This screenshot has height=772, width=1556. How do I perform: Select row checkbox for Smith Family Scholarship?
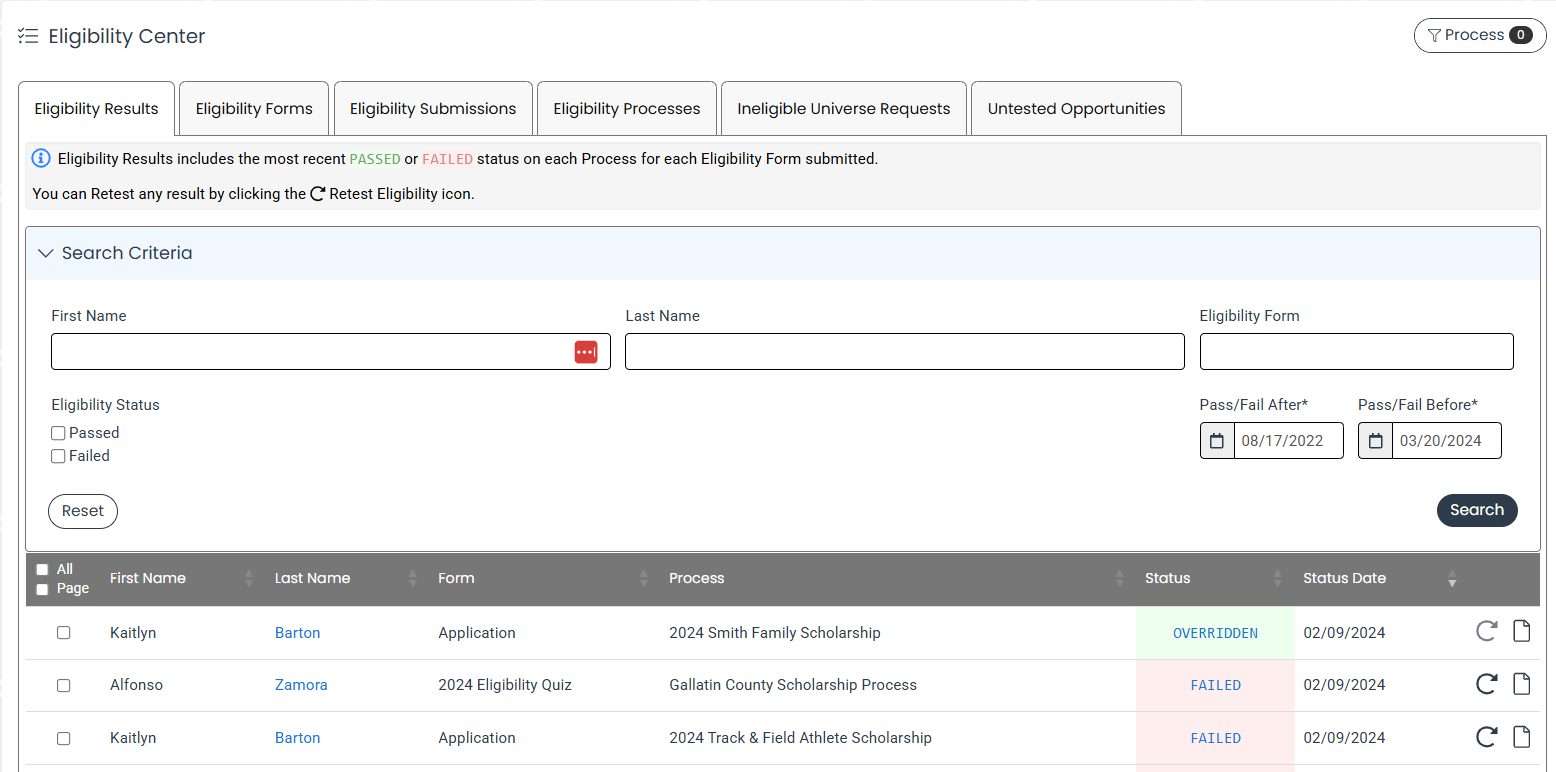(64, 633)
